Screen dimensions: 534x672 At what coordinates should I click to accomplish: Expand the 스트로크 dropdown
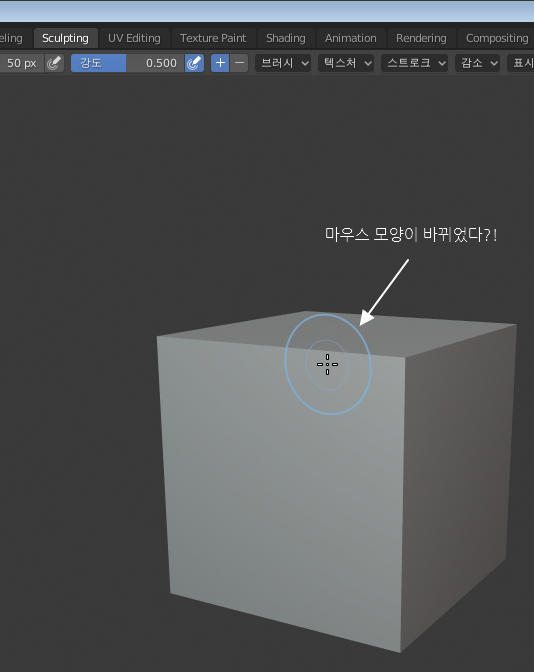(414, 63)
